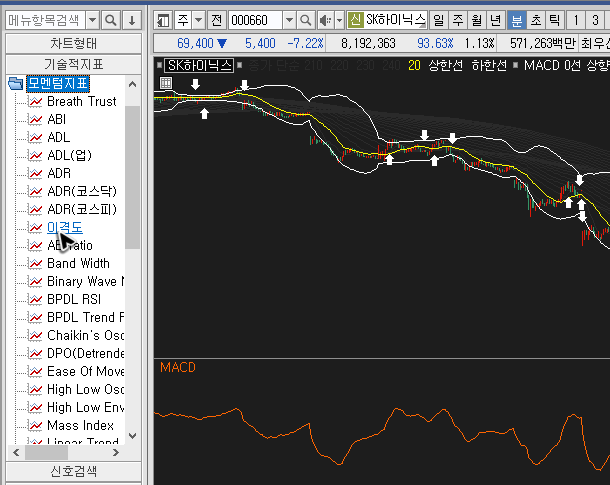Open the 기술적지표 panel

point(74,64)
